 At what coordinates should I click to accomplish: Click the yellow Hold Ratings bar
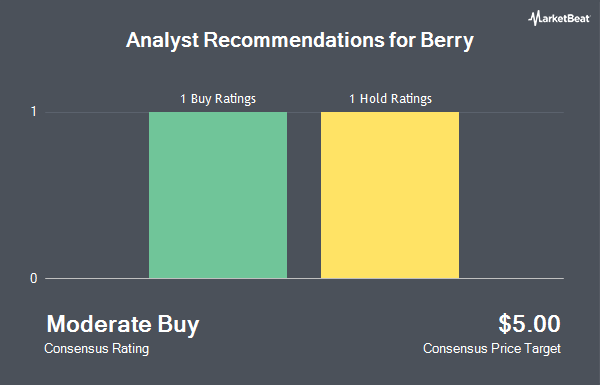(390, 195)
